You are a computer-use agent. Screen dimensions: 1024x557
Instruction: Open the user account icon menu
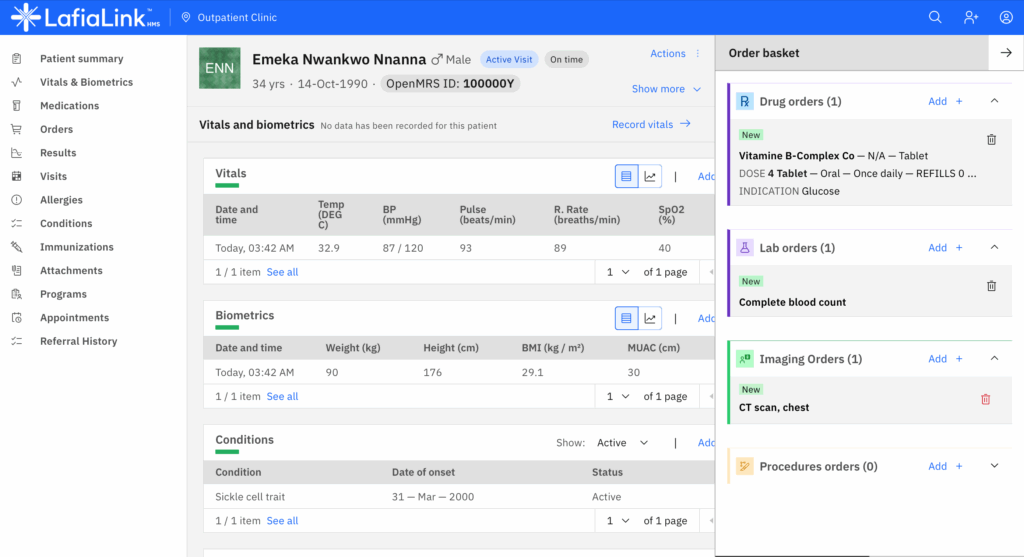[1005, 17]
